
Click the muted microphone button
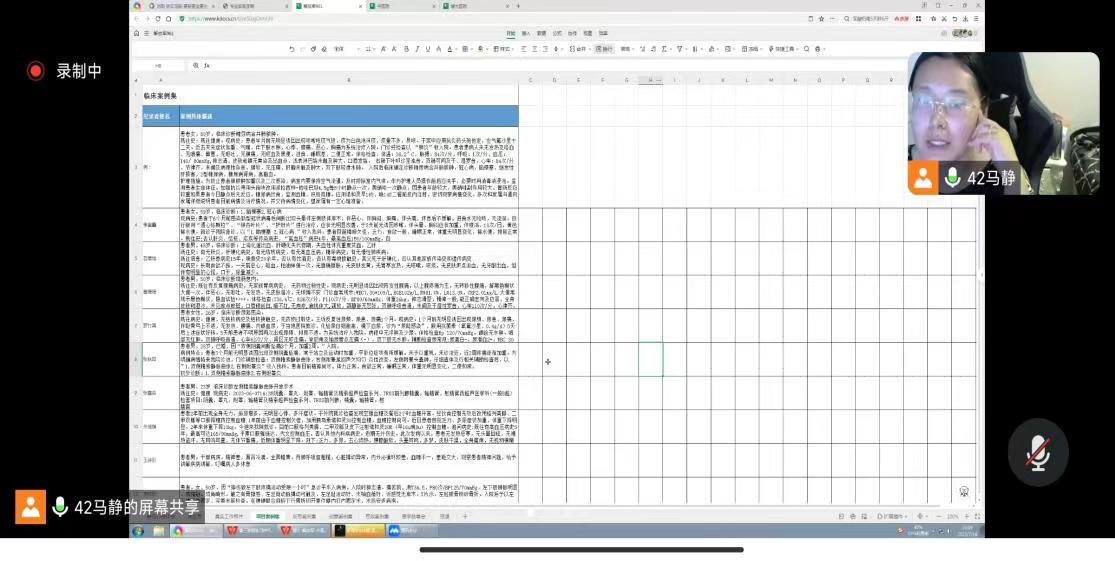point(1038,453)
